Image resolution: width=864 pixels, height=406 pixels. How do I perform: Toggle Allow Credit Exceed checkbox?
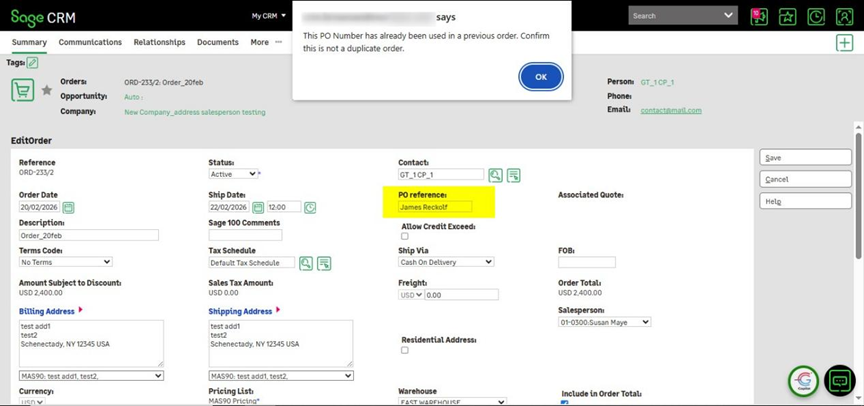(x=404, y=237)
